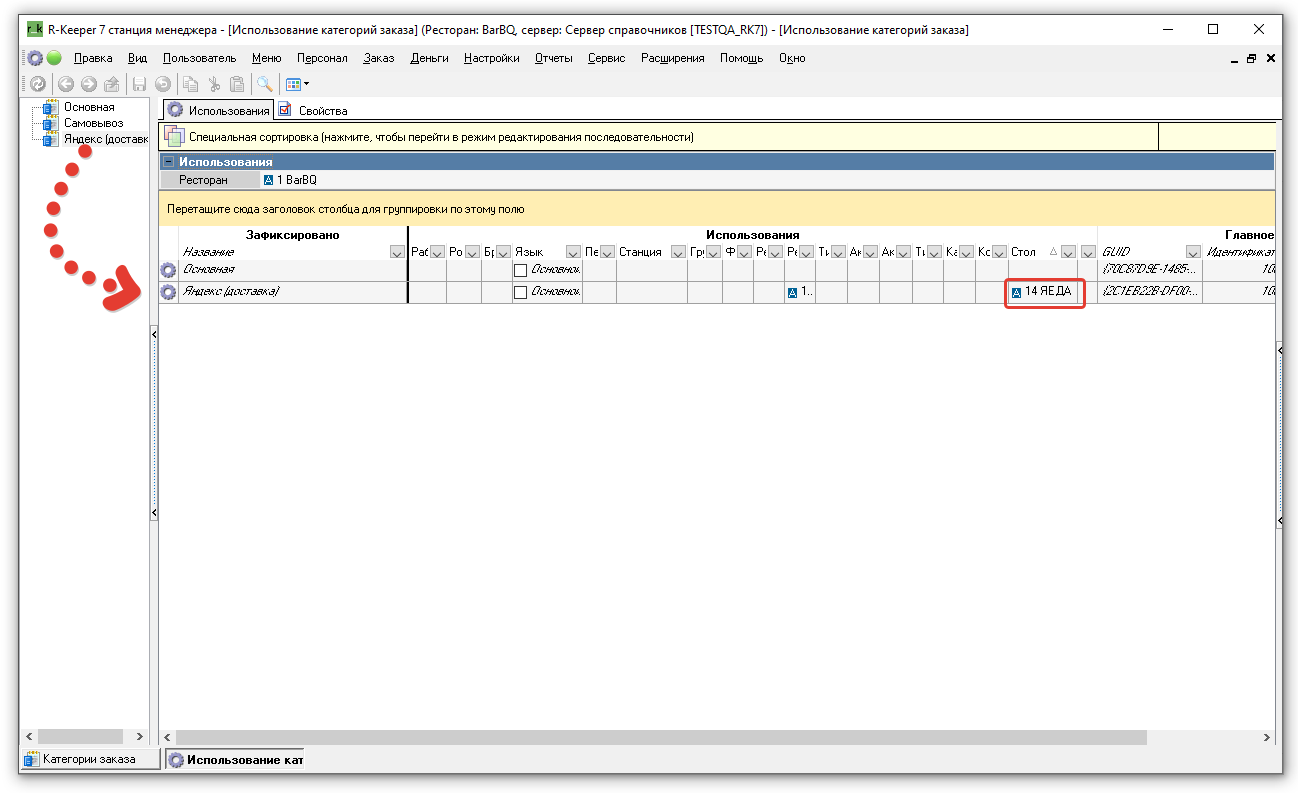
Task: Click the back navigation arrow icon
Action: (66, 85)
